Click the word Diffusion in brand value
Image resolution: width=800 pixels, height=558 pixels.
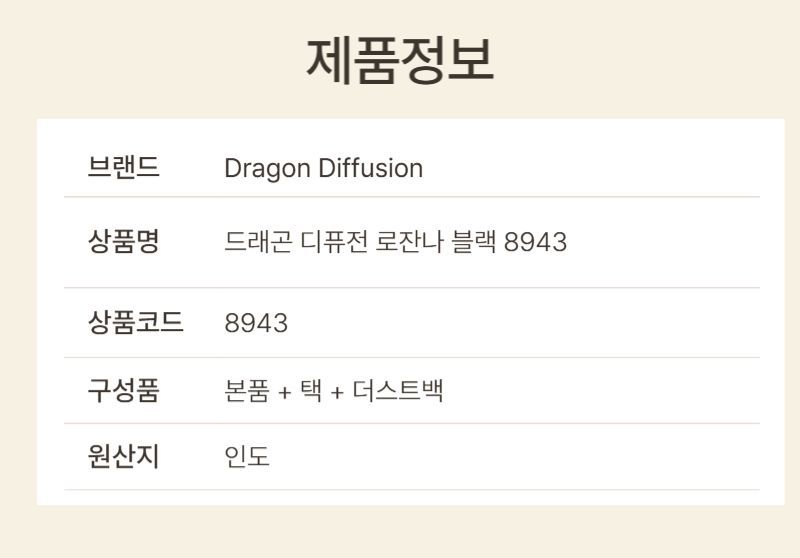pyautogui.click(x=370, y=168)
